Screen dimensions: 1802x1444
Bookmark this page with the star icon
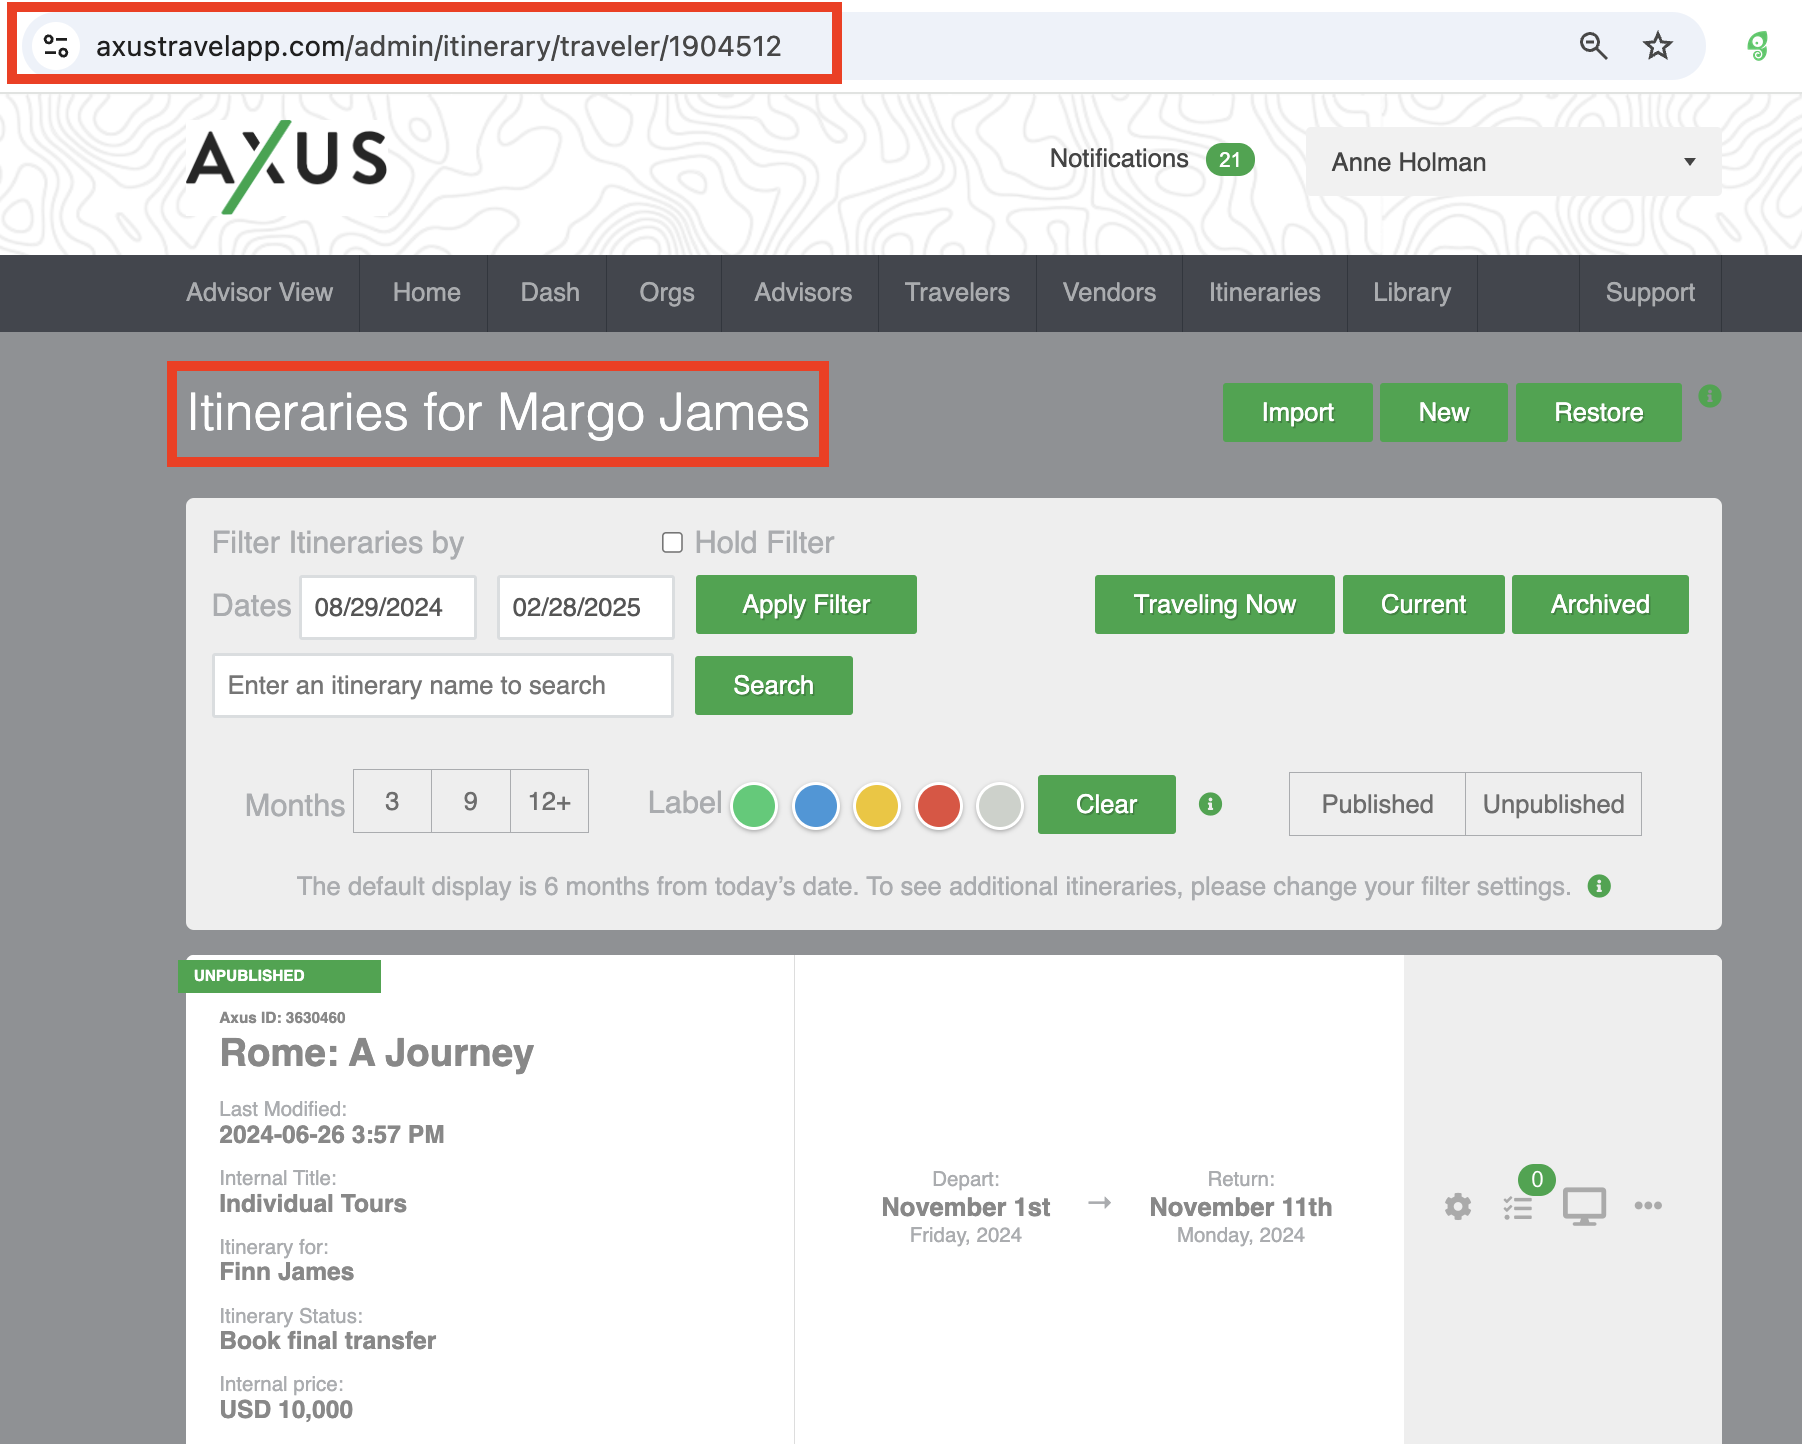pyautogui.click(x=1657, y=46)
